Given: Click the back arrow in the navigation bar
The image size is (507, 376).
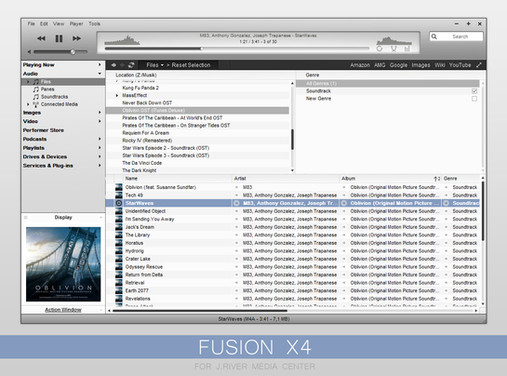Looking at the screenshot, I should pyautogui.click(x=114, y=65).
